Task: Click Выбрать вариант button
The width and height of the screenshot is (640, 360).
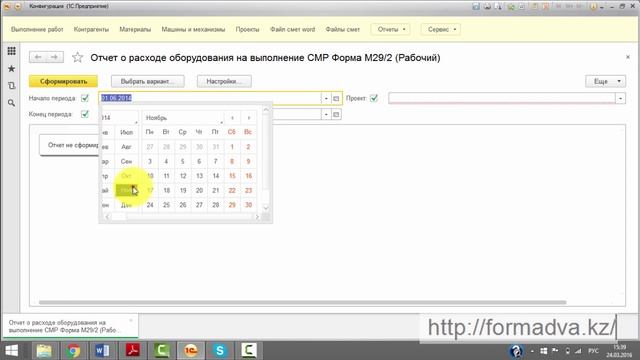Action: tap(147, 81)
